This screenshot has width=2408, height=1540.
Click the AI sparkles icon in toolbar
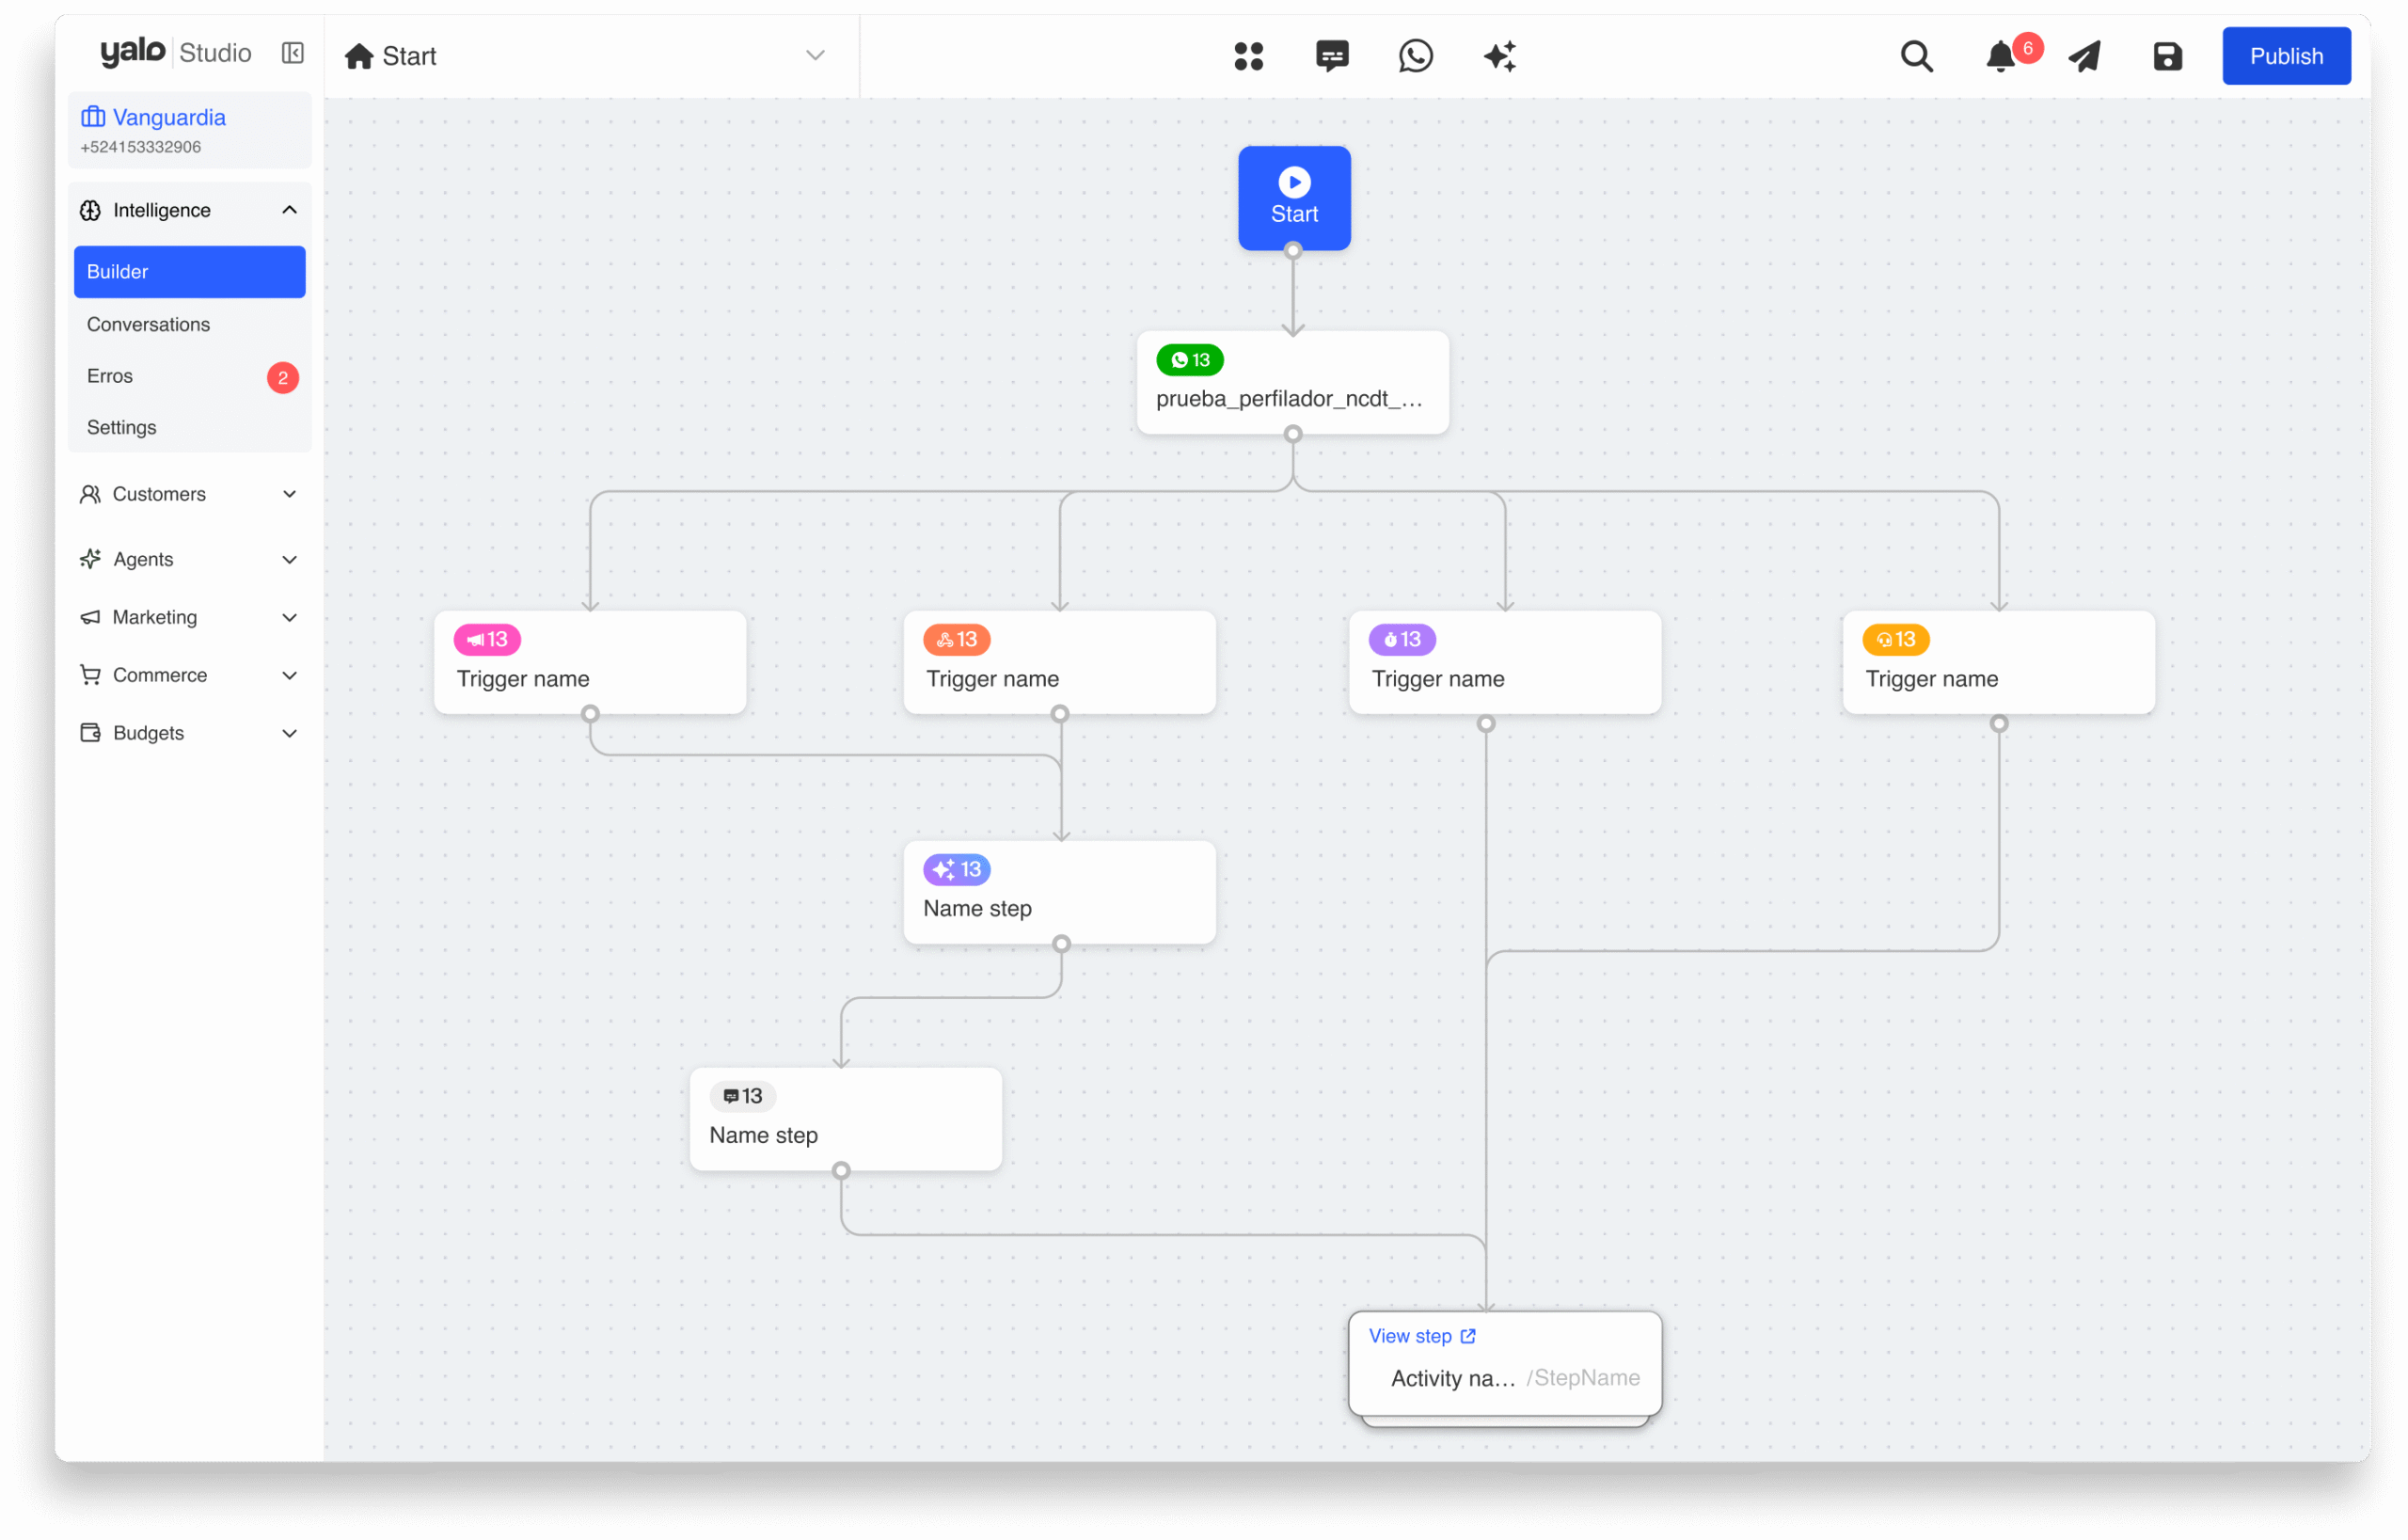[1499, 56]
